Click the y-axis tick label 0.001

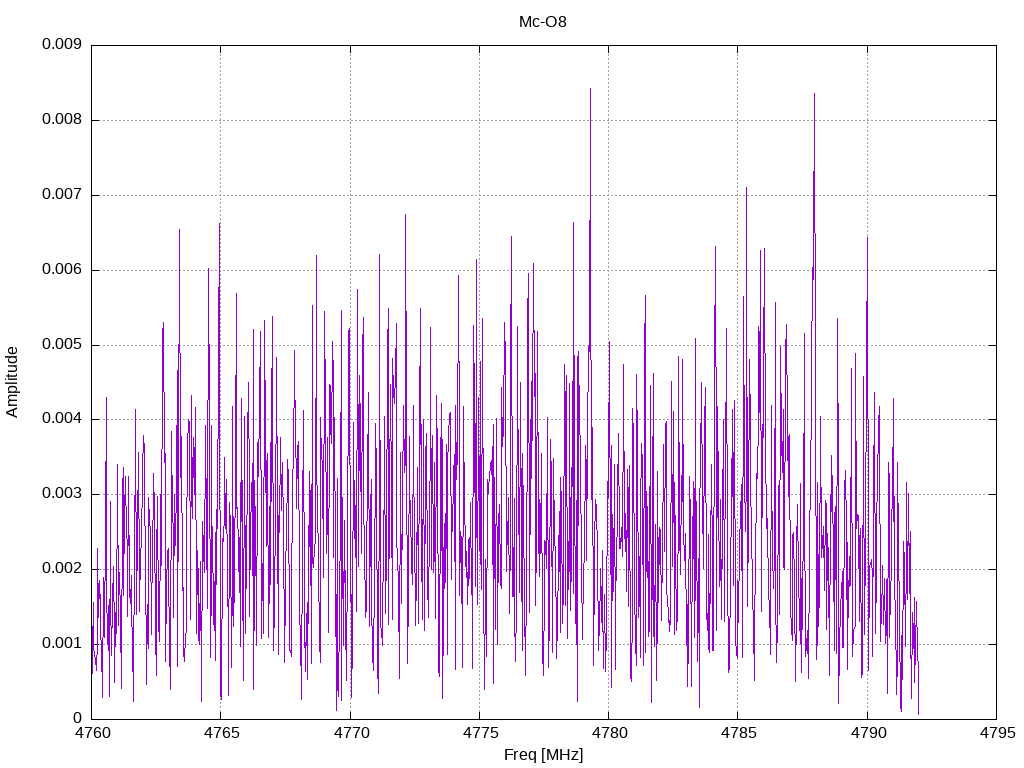point(62,644)
